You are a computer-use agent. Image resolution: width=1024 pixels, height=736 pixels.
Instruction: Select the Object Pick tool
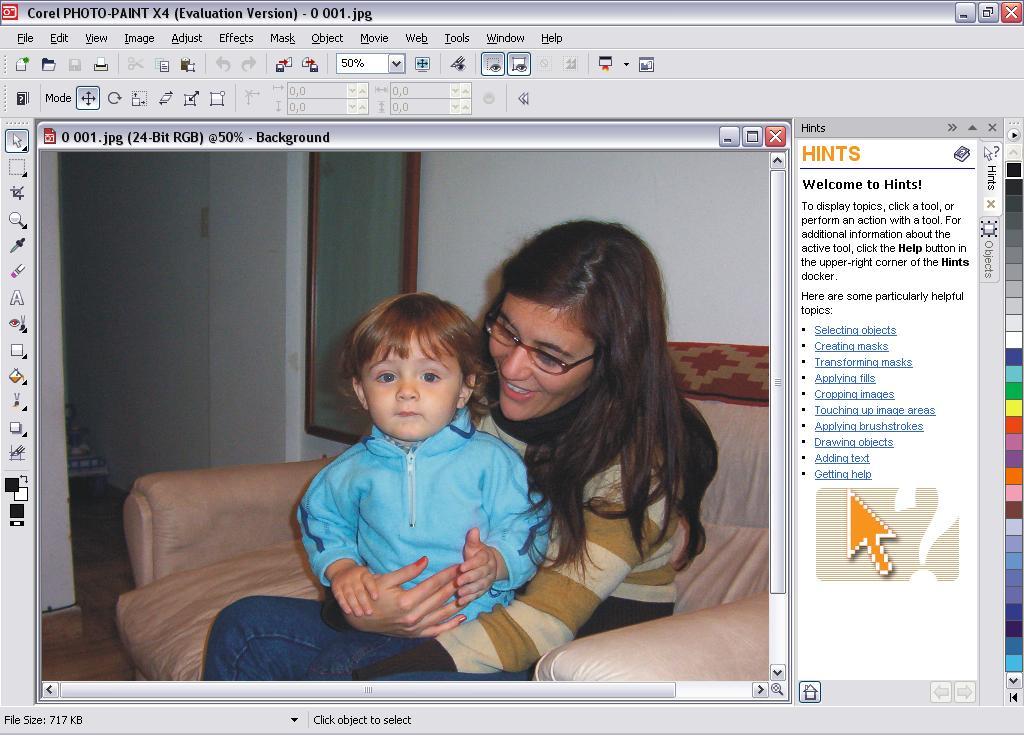[16, 141]
